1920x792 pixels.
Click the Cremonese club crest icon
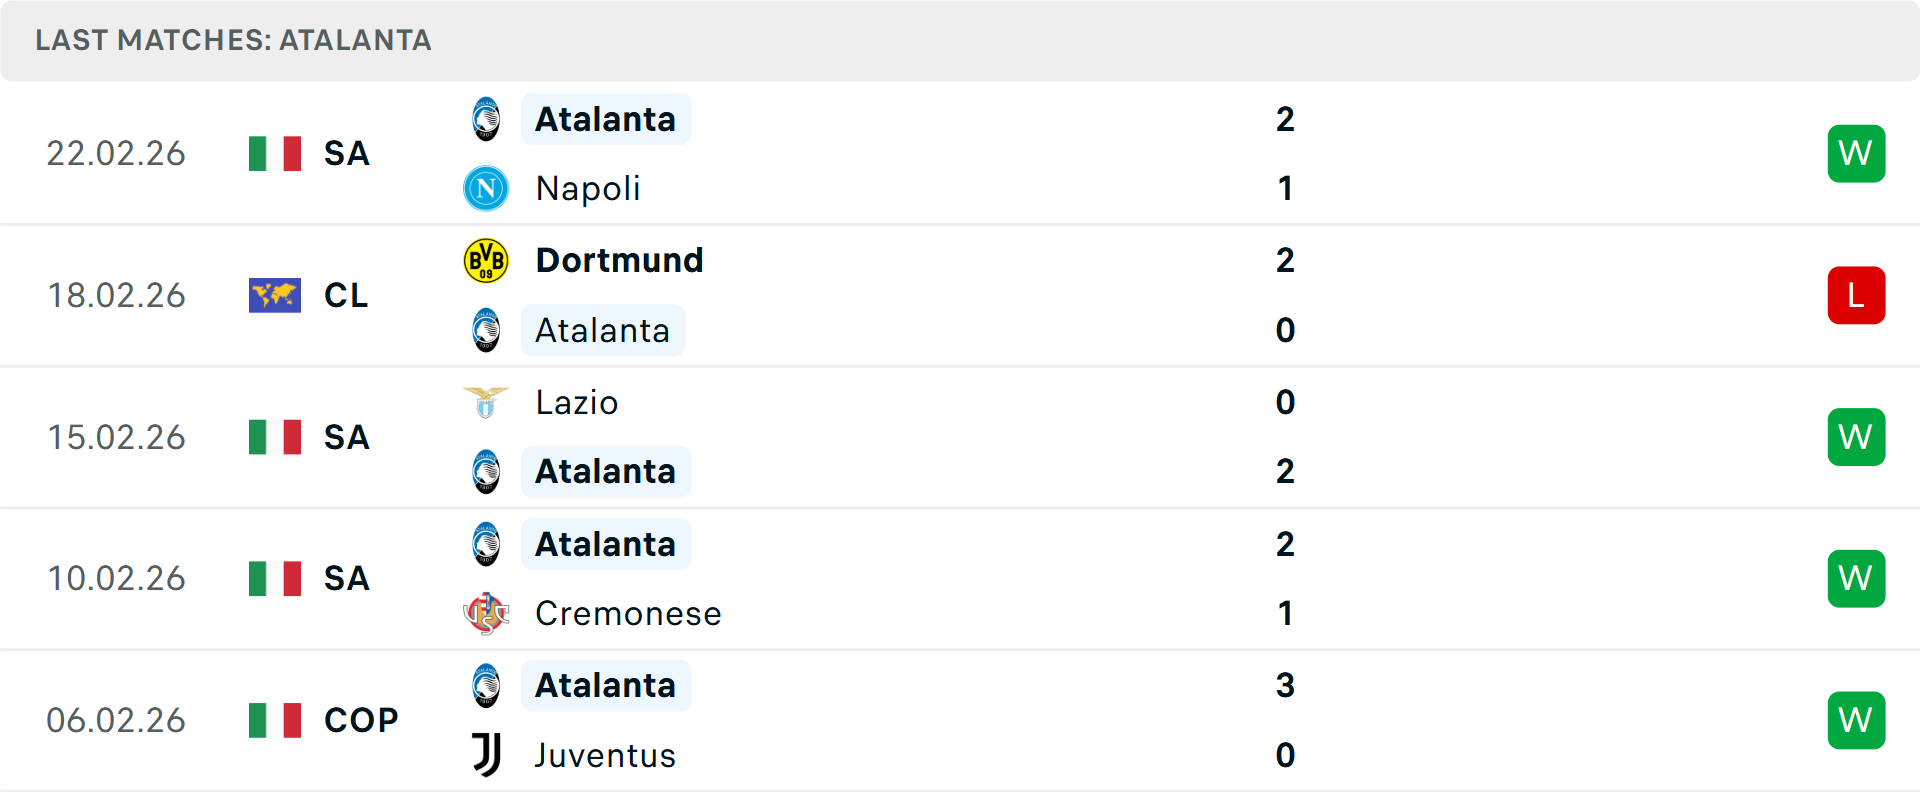point(486,613)
